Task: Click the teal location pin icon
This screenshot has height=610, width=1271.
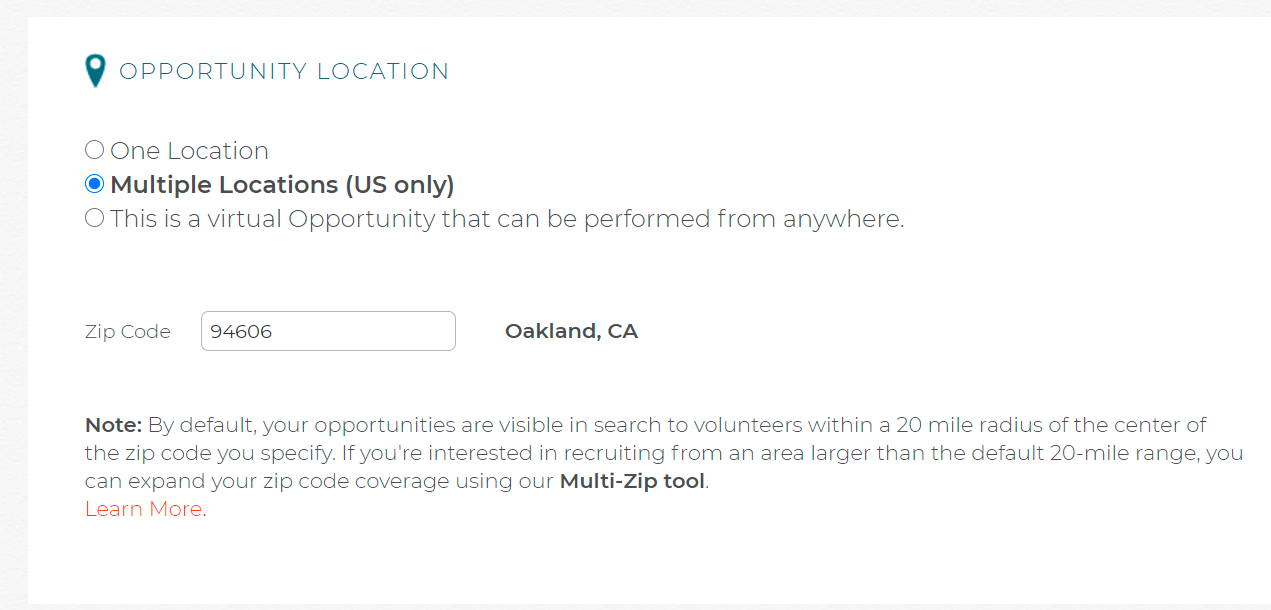Action: pos(95,71)
